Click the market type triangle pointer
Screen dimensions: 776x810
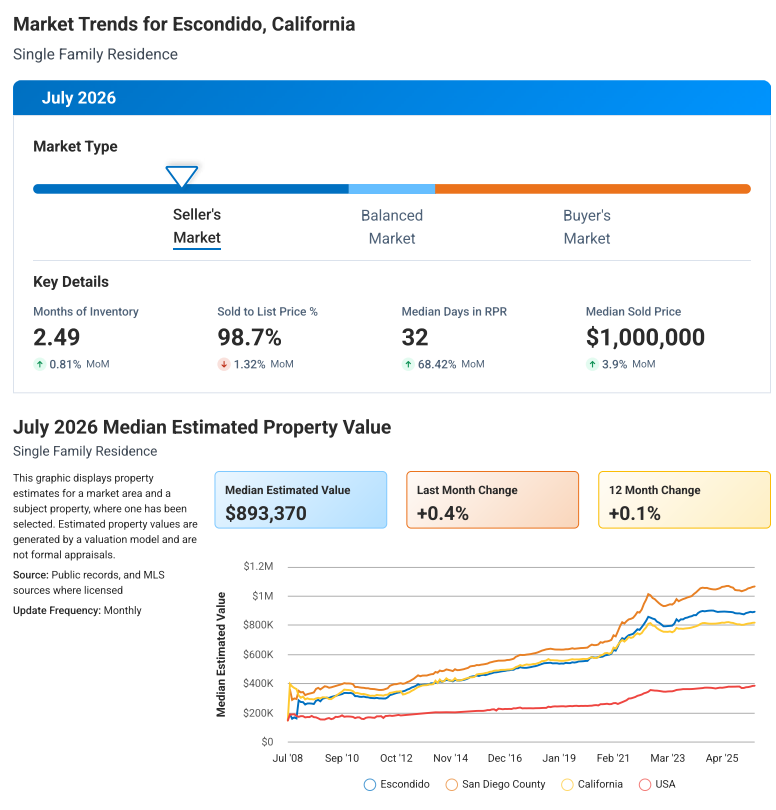181,176
